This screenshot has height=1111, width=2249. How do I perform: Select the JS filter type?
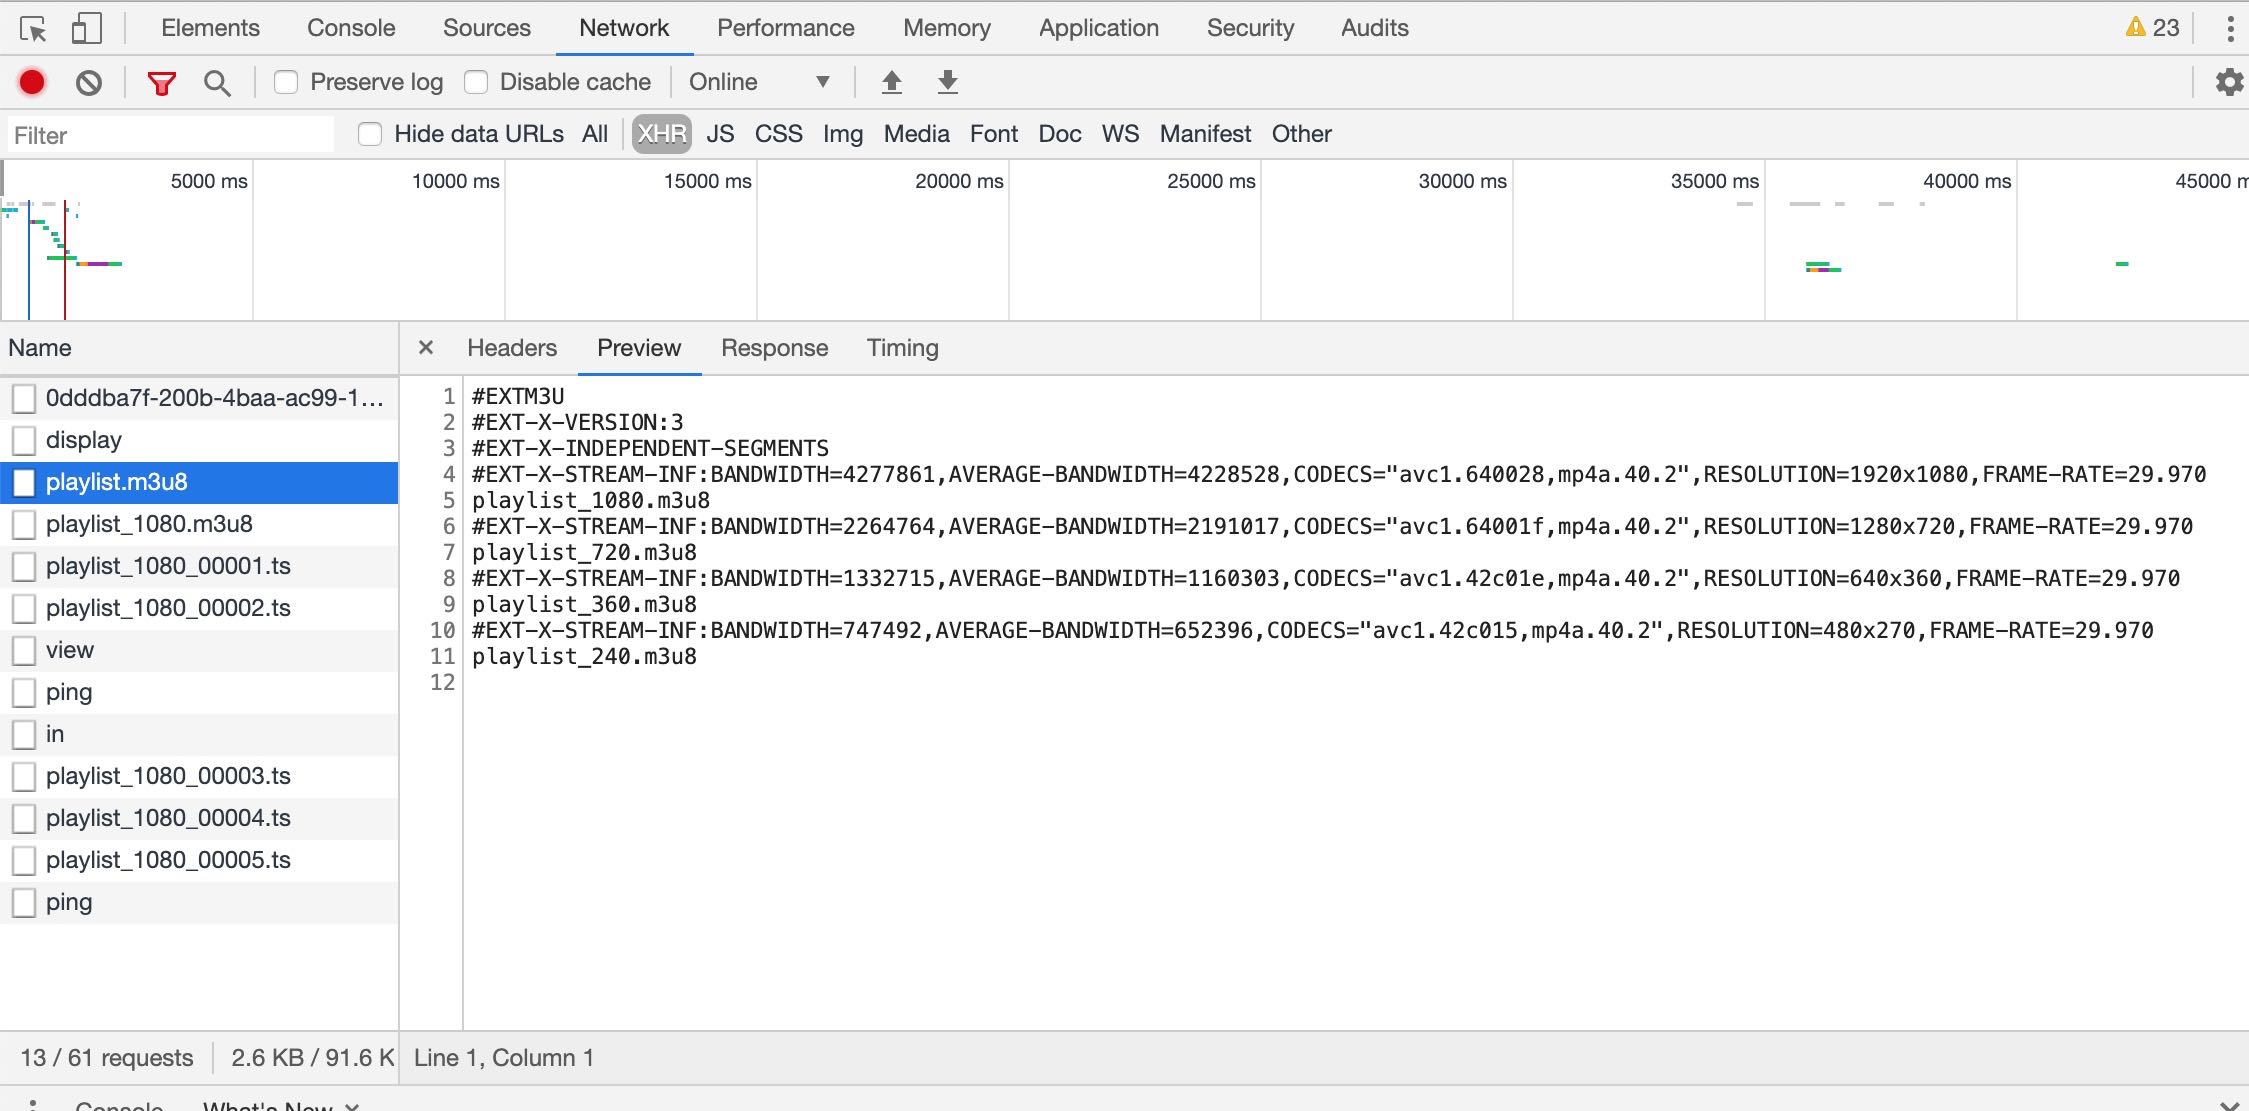[x=720, y=134]
